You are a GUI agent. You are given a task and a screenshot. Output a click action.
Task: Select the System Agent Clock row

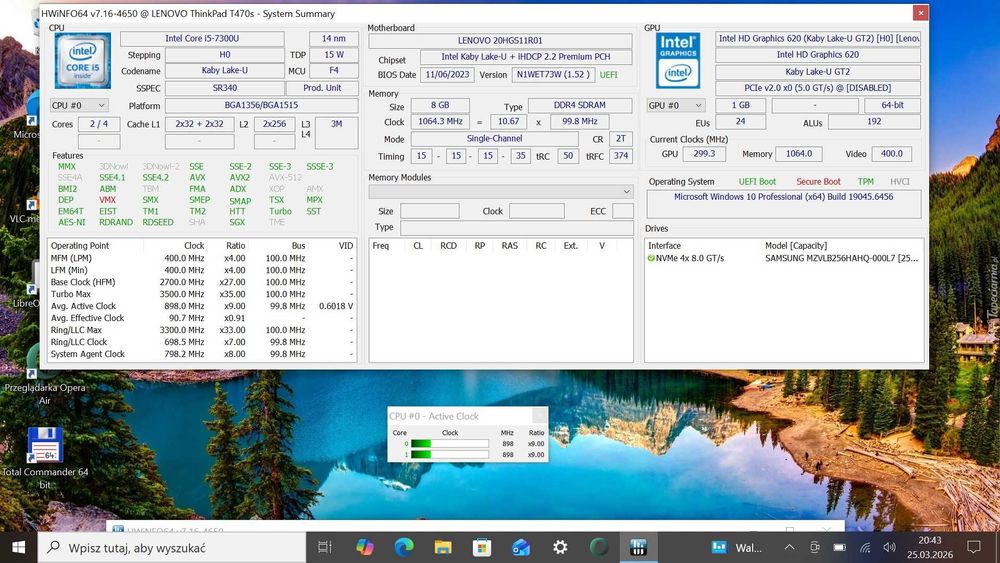click(x=202, y=354)
